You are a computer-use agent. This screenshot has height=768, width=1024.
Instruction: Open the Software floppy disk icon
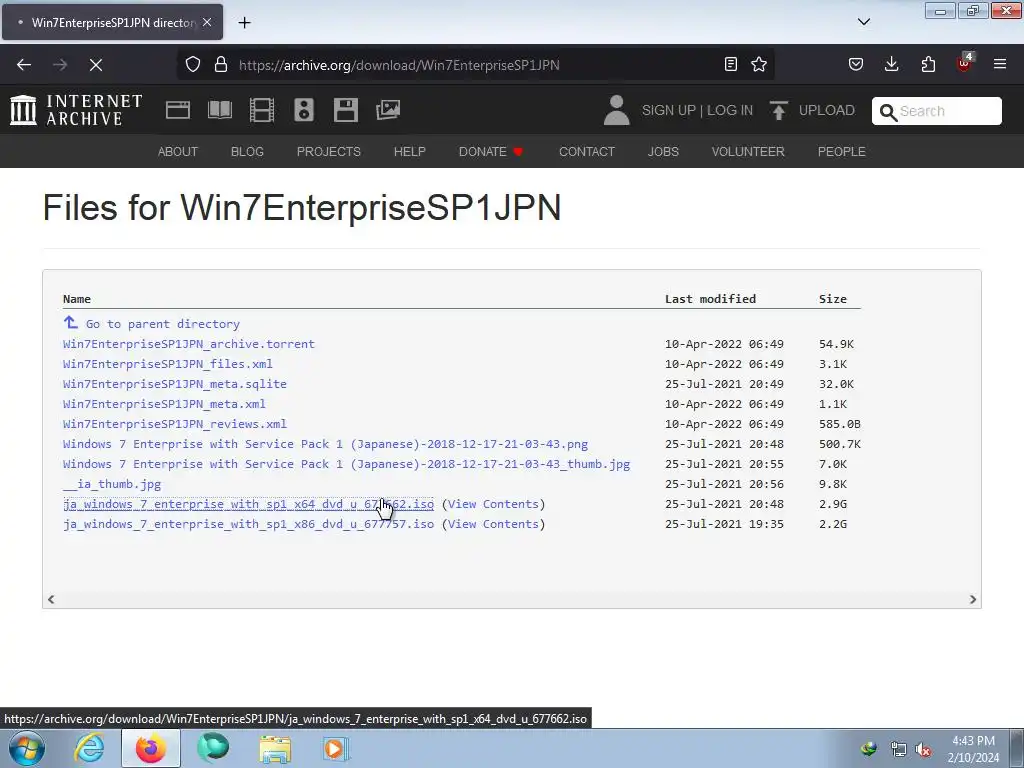(x=345, y=110)
